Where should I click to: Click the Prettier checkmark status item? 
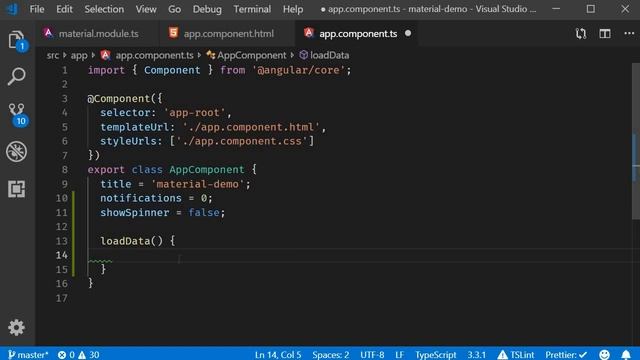566,355
